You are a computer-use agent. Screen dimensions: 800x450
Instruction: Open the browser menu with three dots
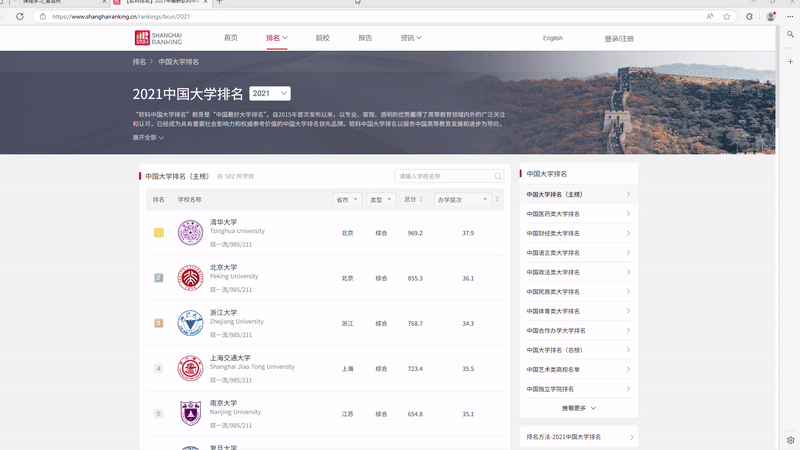click(x=790, y=16)
